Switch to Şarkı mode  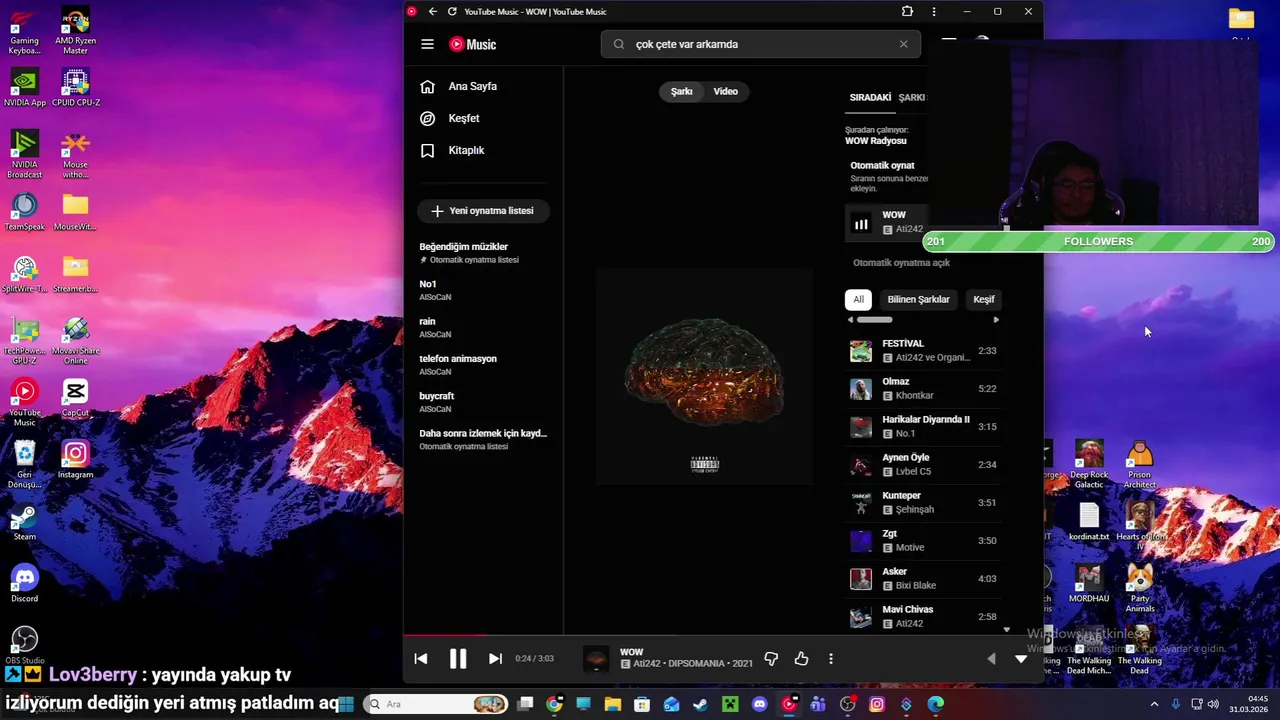tap(682, 91)
